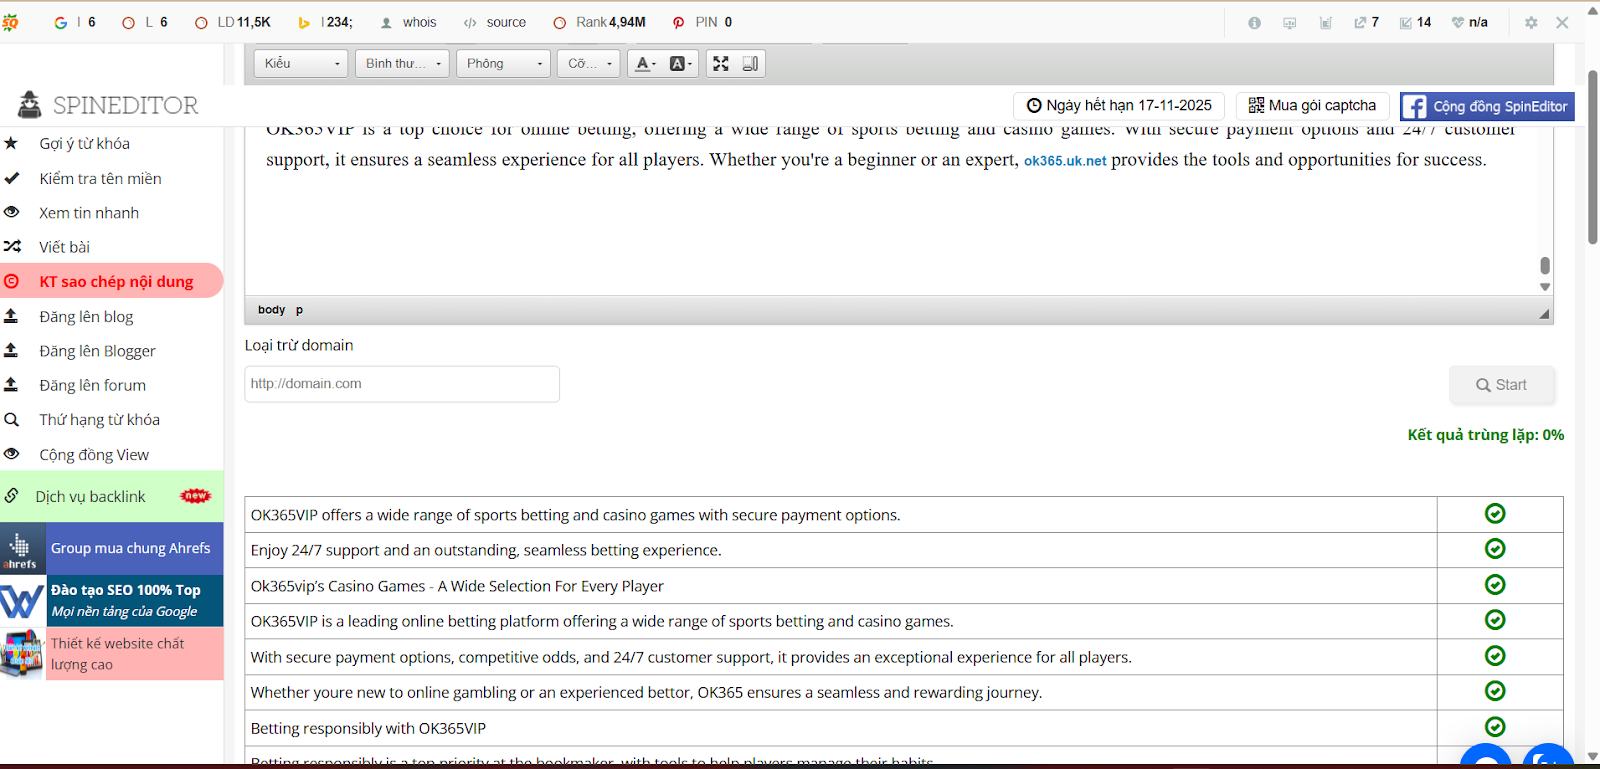The image size is (1600, 769).
Task: Click editor resize handle at bottom corner
Action: coord(1544,314)
